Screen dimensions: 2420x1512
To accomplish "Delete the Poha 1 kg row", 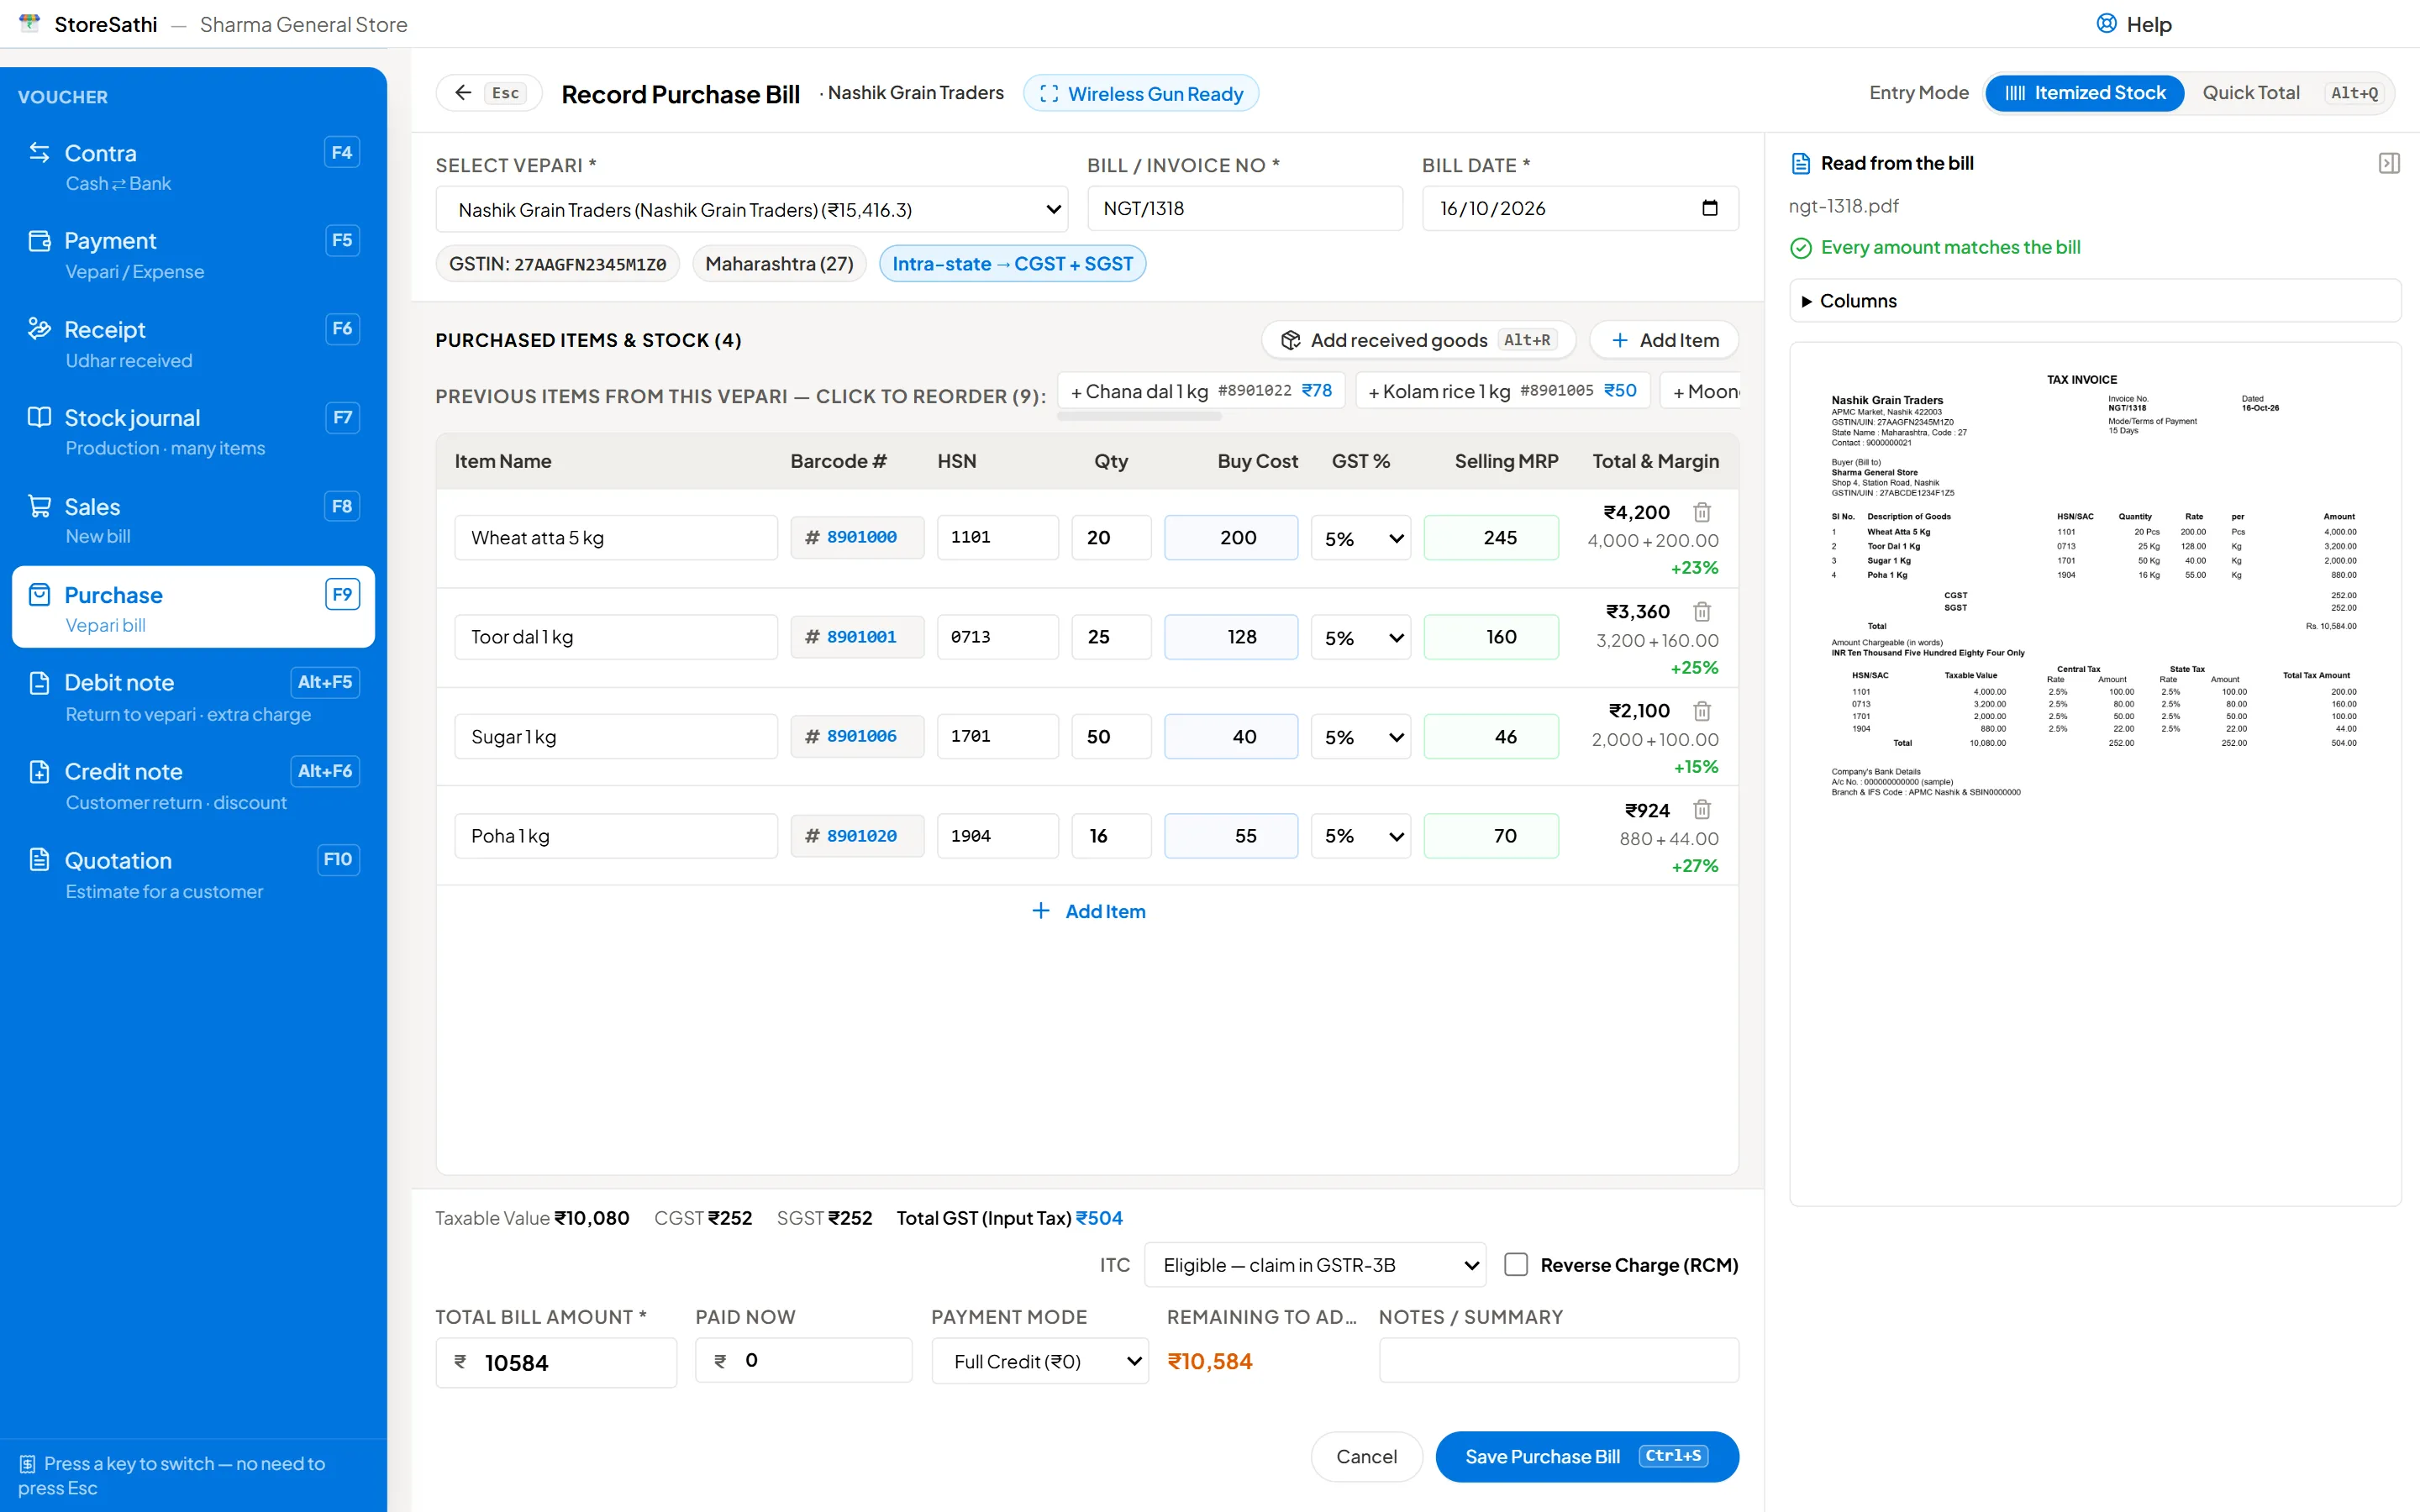I will coord(1701,810).
